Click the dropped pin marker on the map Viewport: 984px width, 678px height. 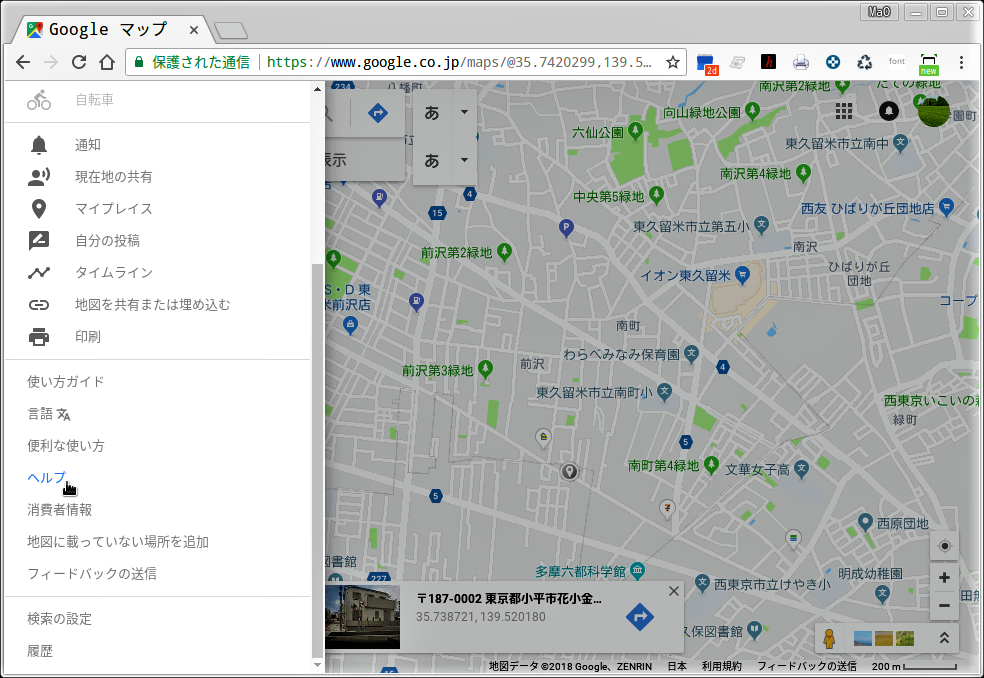point(569,471)
